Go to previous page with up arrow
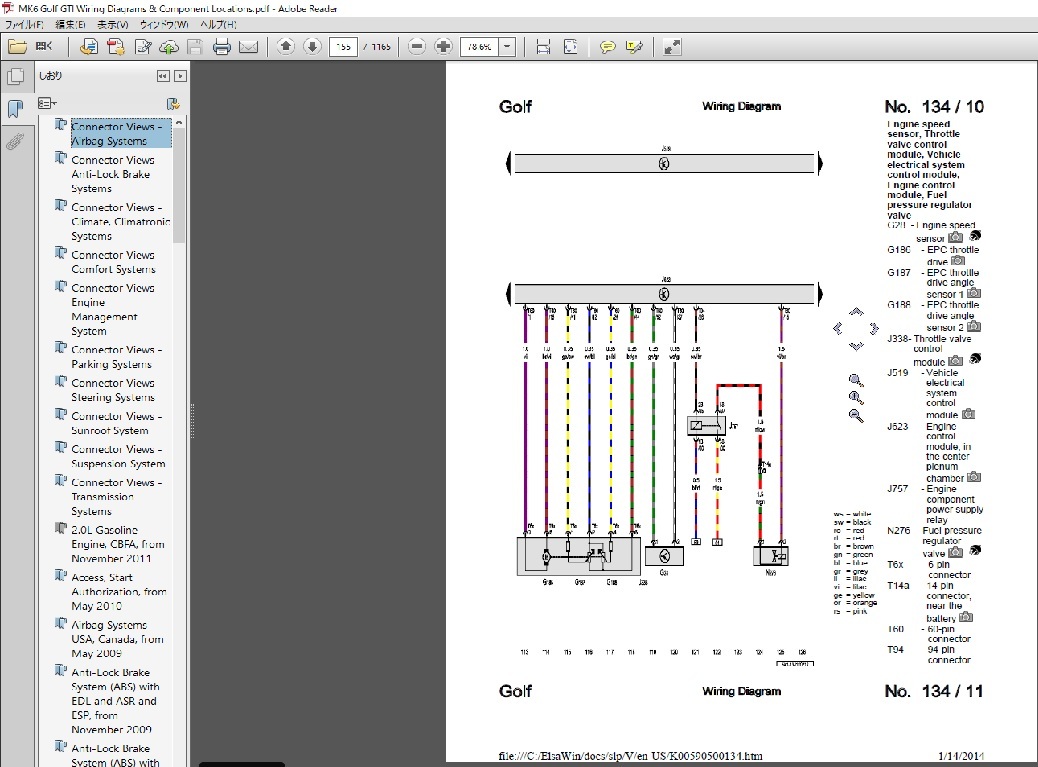This screenshot has width=1038, height=767. [285, 46]
